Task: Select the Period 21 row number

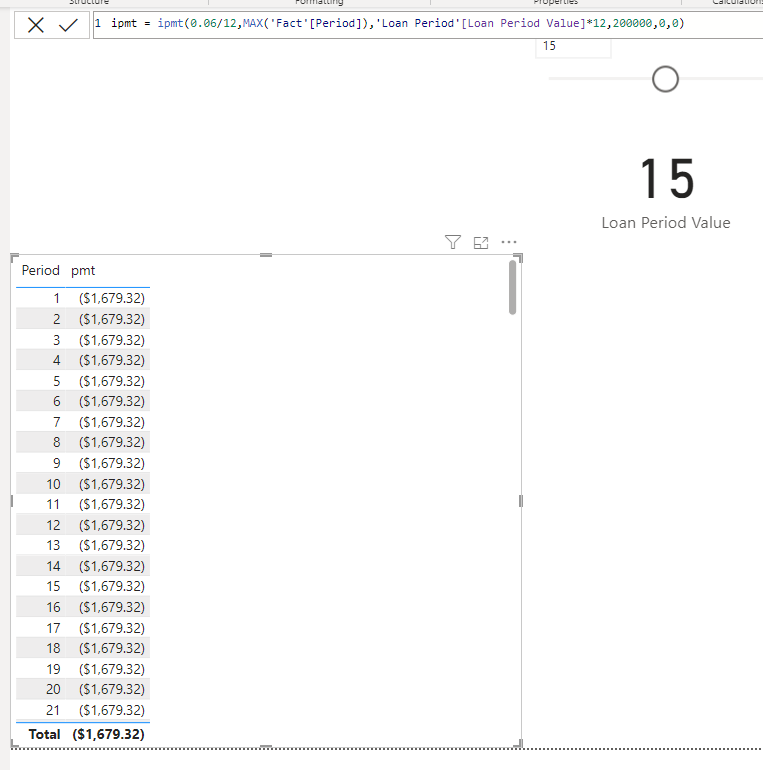Action: click(x=54, y=711)
